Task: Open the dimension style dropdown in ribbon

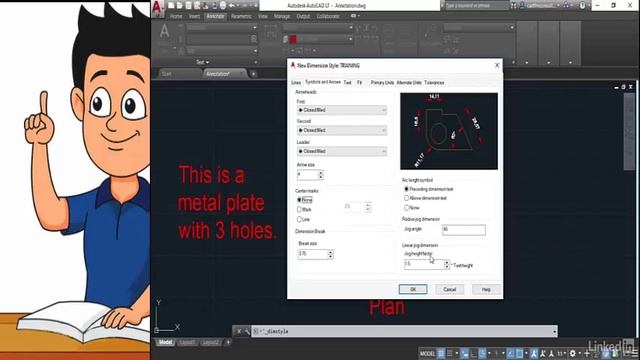Action: coord(318,27)
